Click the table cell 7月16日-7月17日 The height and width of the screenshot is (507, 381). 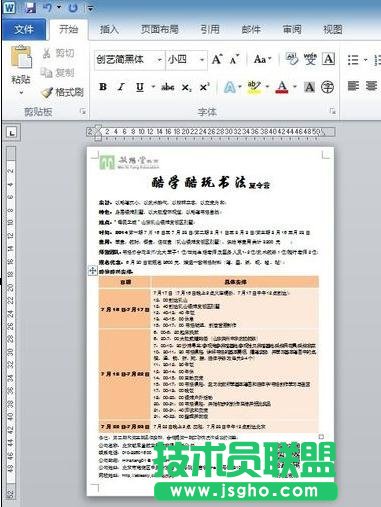125,309
